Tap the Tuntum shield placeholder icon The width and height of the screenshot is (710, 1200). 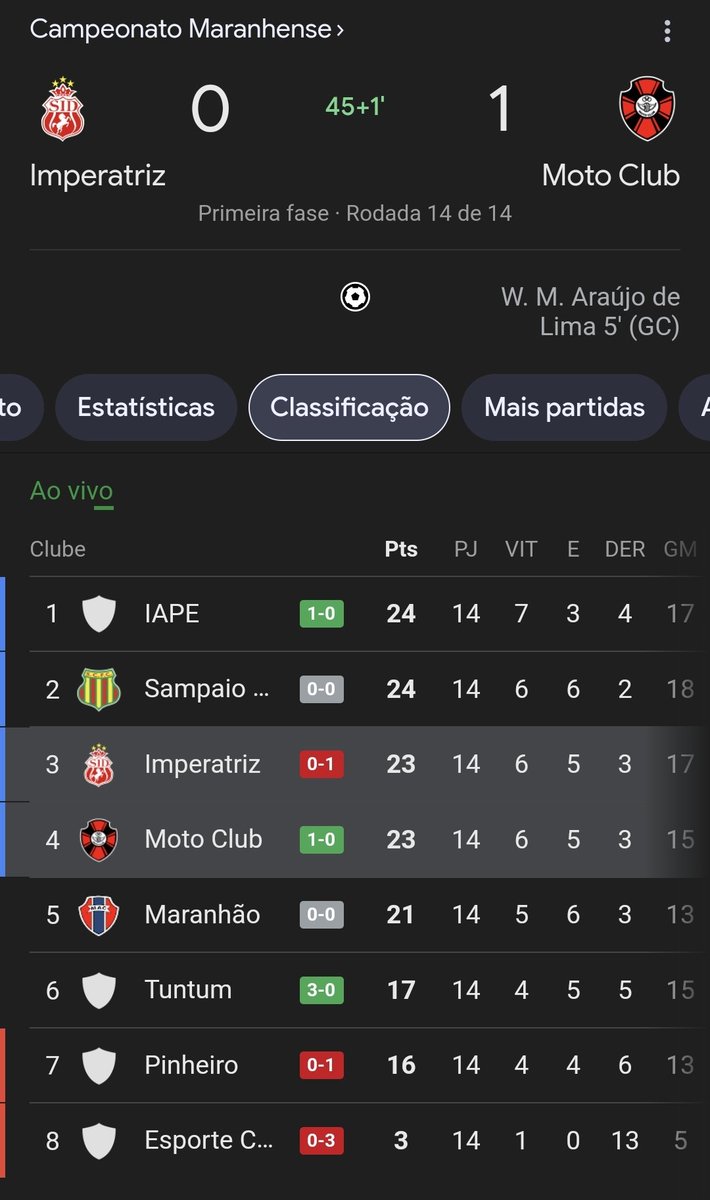coord(98,990)
